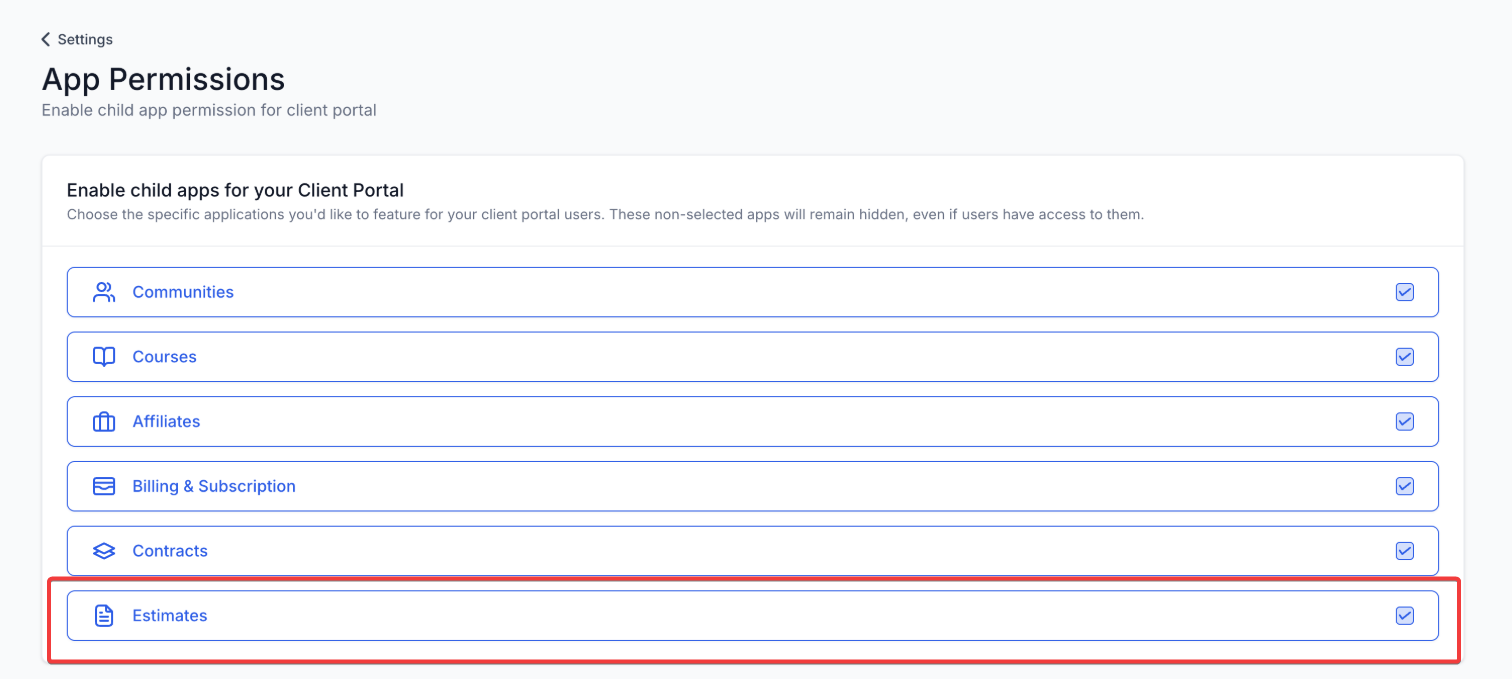This screenshot has height=679, width=1512.
Task: Toggle the Contracts checkbox off
Action: click(1404, 551)
